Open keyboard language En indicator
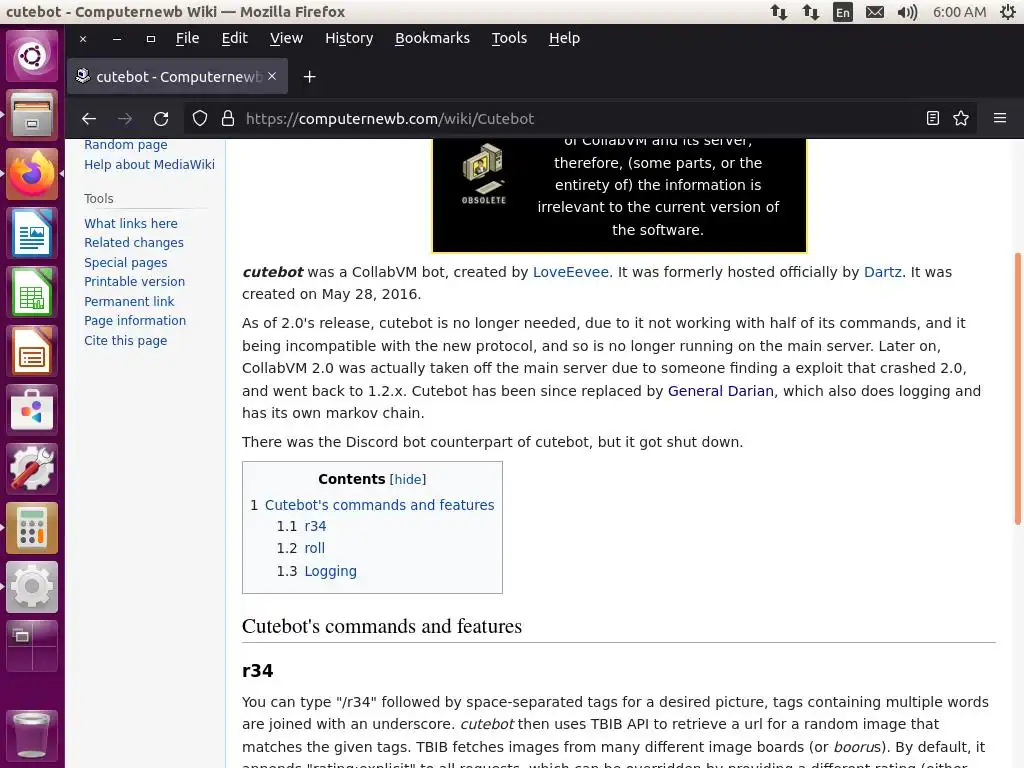The image size is (1024, 768). tap(843, 12)
